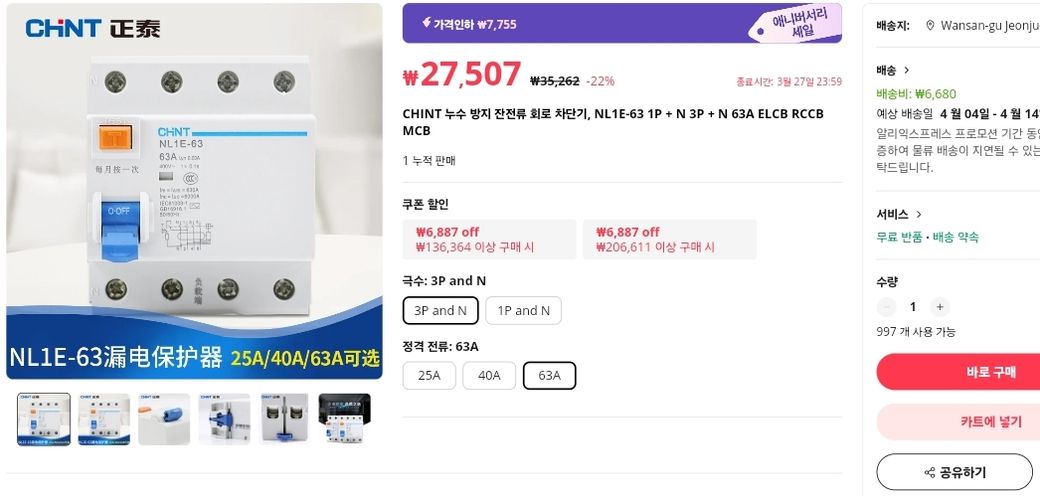
Task: Click the ₩6,887 off ₩136,364 coupon
Action: click(x=489, y=239)
